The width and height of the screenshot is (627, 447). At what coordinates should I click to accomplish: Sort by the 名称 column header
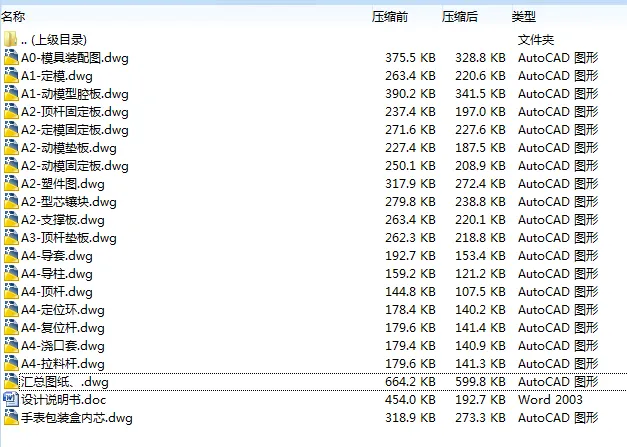13,16
